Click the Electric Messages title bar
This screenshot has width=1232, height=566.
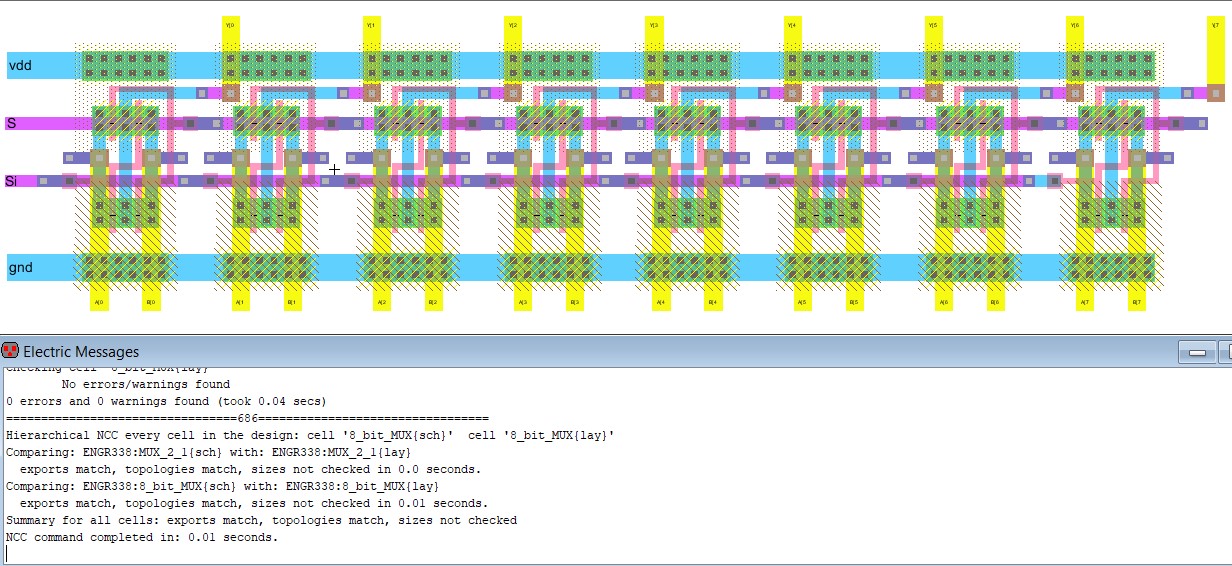coord(600,352)
